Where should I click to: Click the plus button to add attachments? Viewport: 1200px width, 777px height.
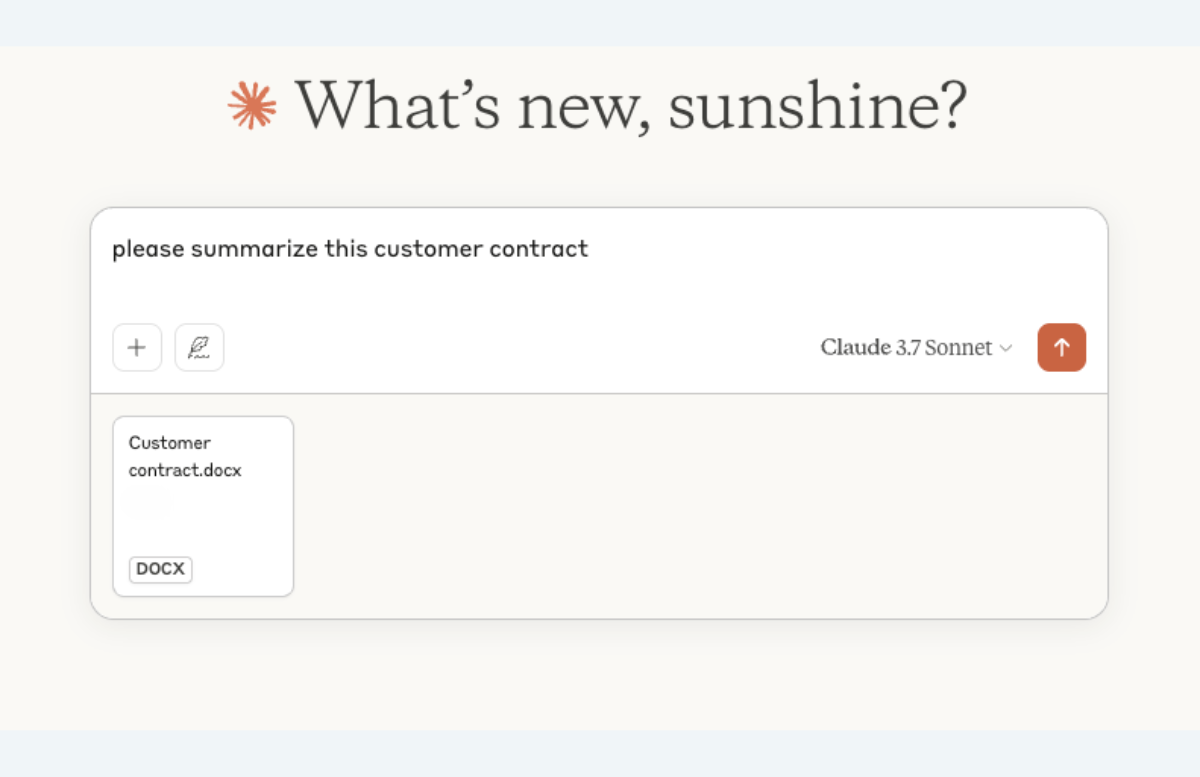137,348
